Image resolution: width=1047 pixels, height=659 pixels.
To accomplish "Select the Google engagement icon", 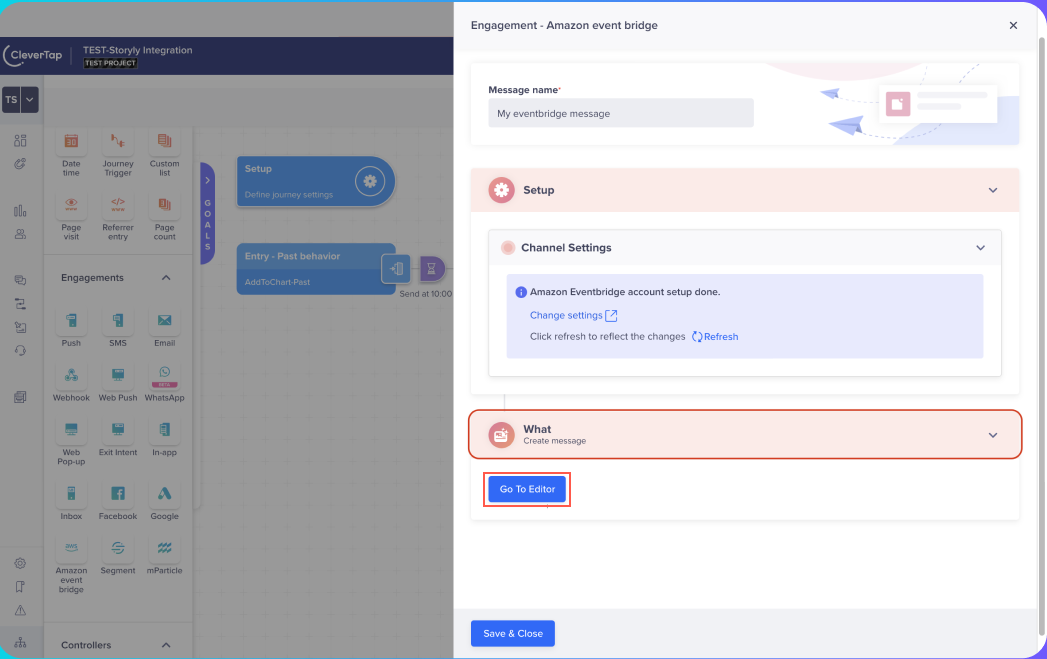I will (164, 494).
